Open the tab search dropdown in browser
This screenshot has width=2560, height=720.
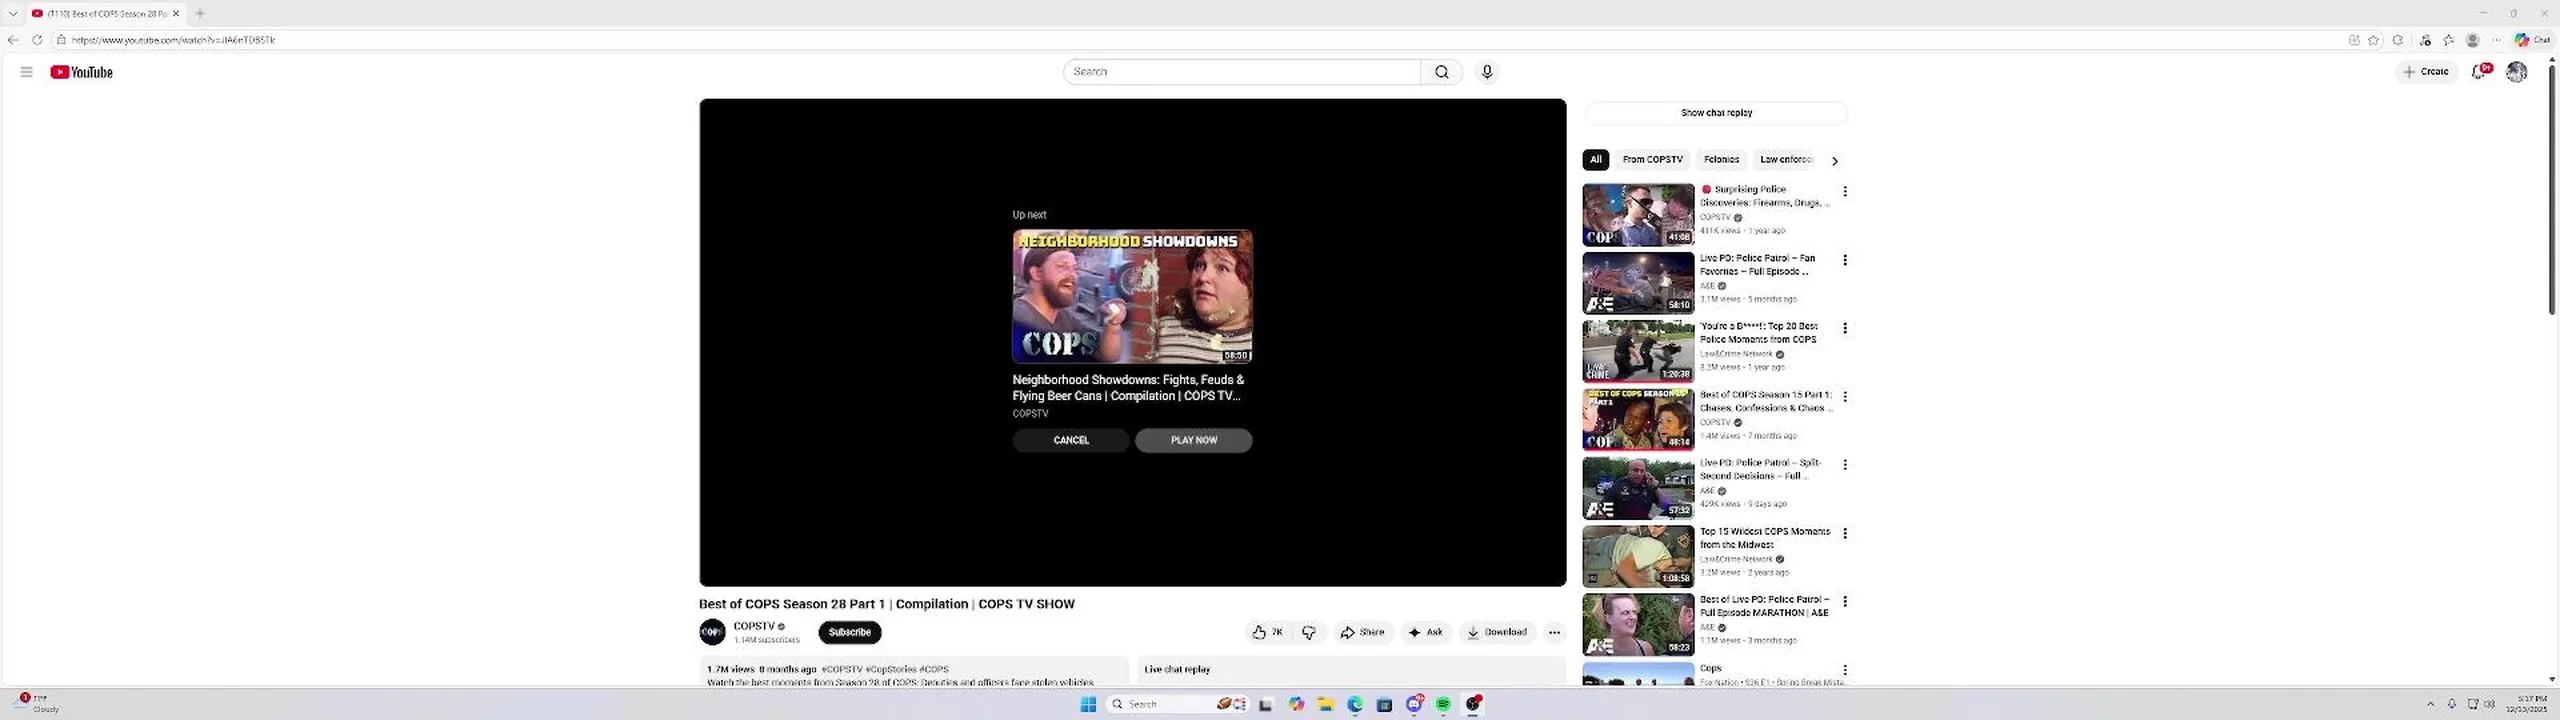(x=13, y=13)
